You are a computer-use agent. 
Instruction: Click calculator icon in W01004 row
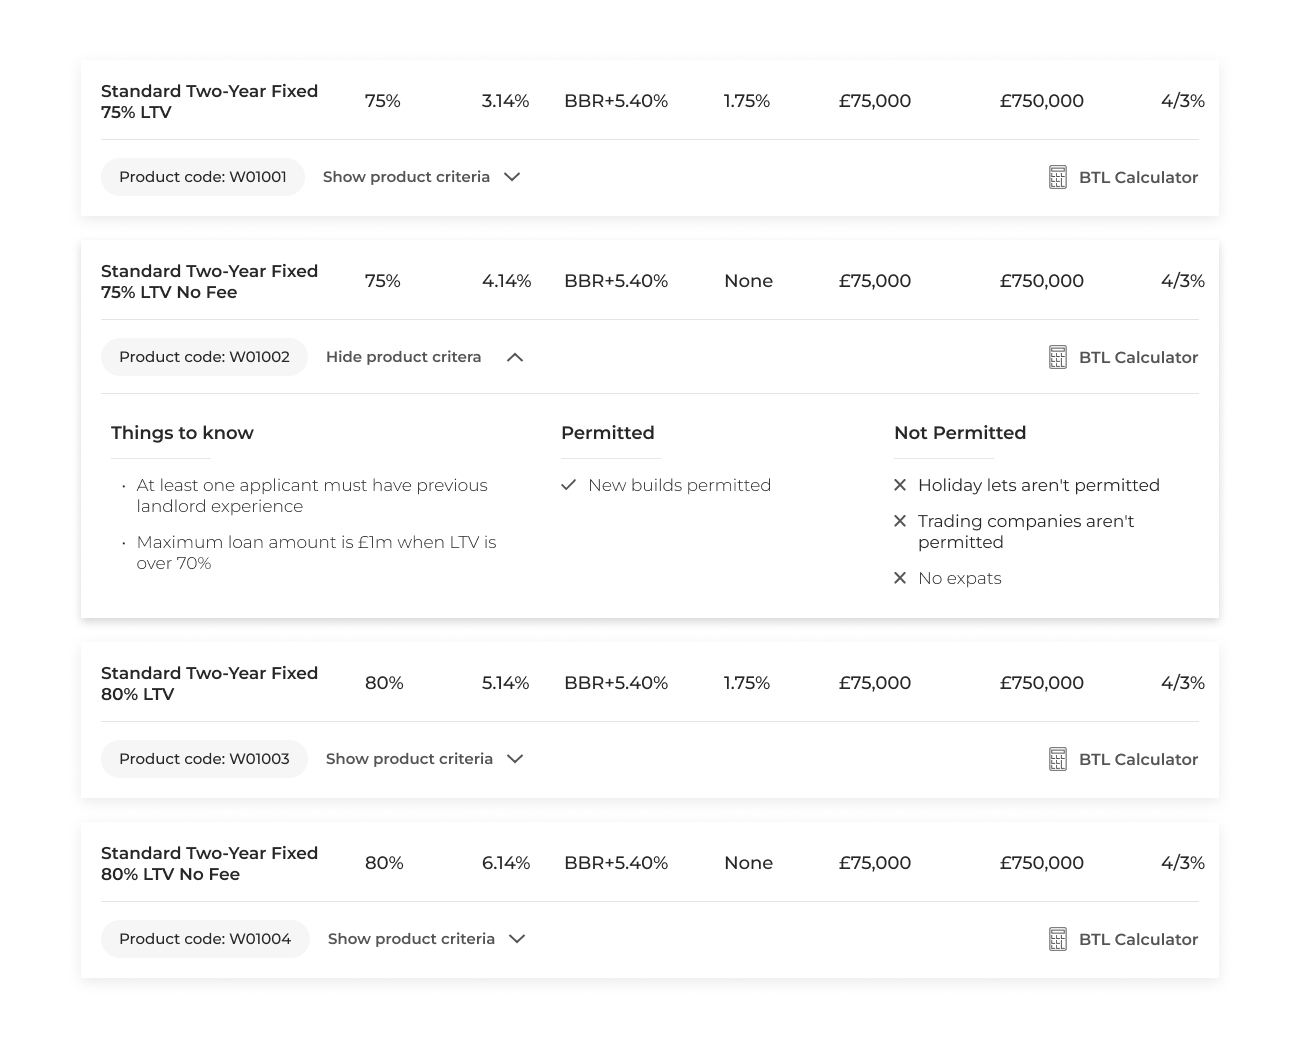click(x=1057, y=939)
